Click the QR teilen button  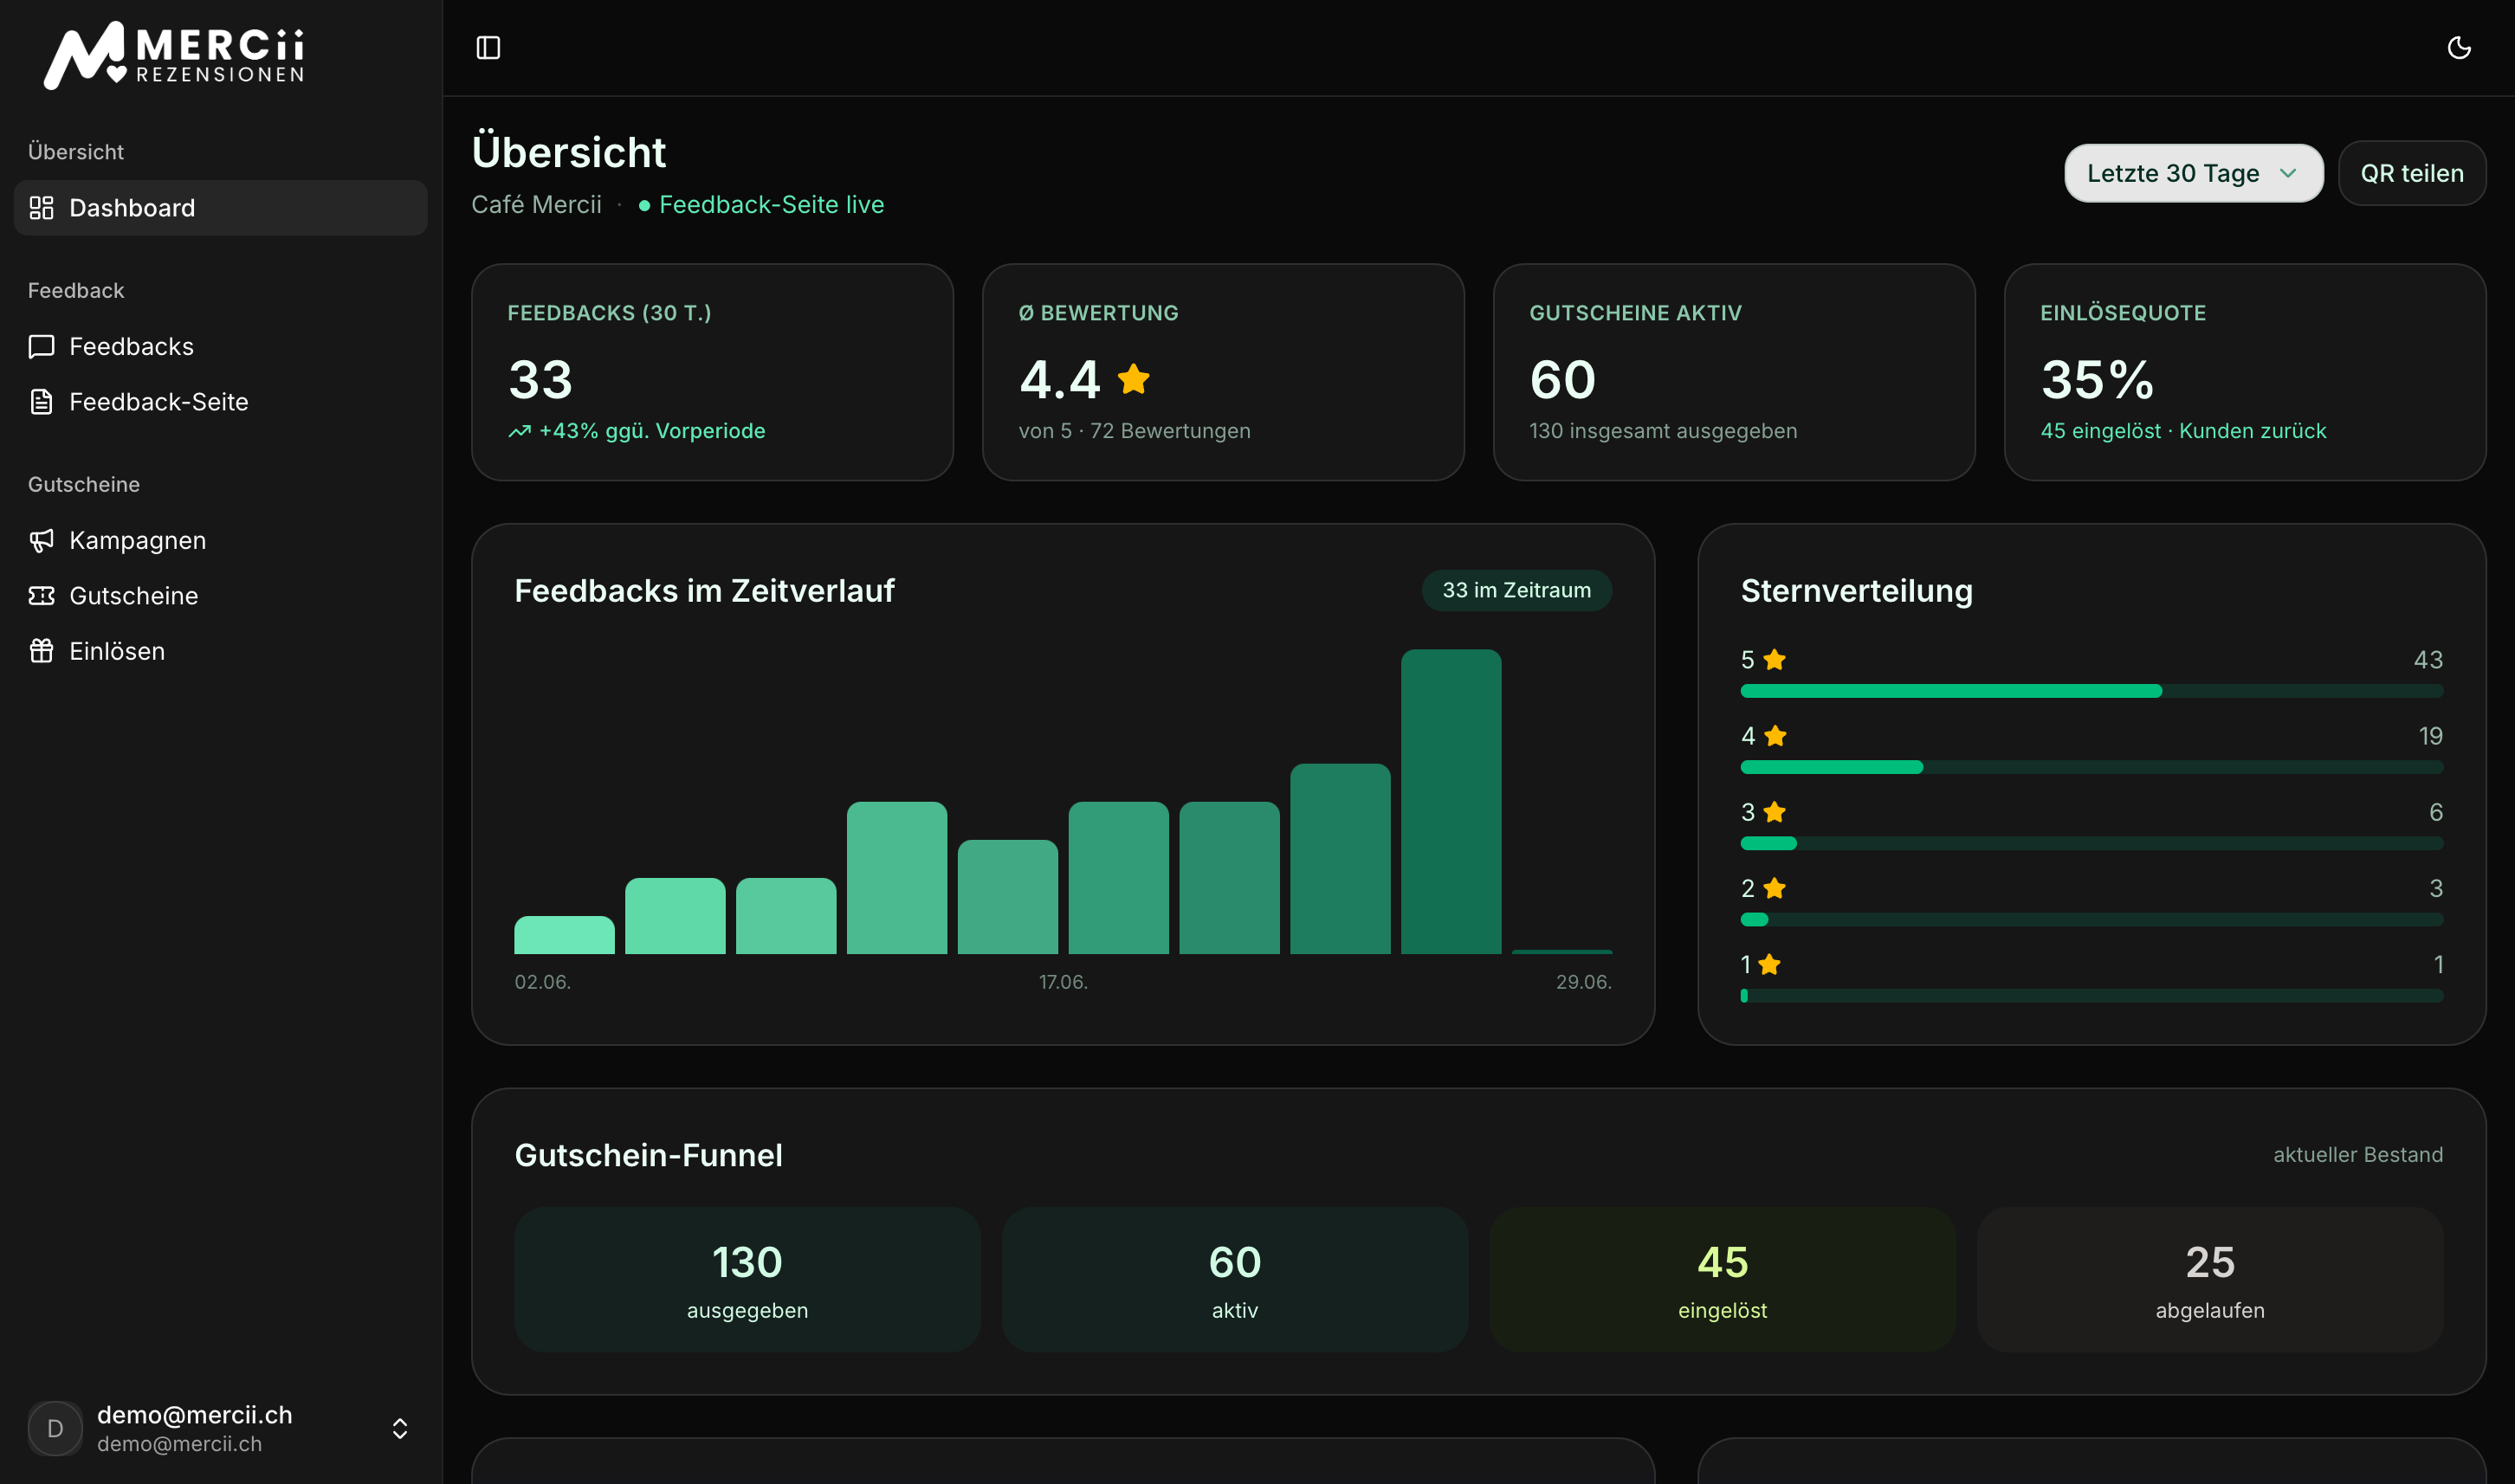point(2412,173)
